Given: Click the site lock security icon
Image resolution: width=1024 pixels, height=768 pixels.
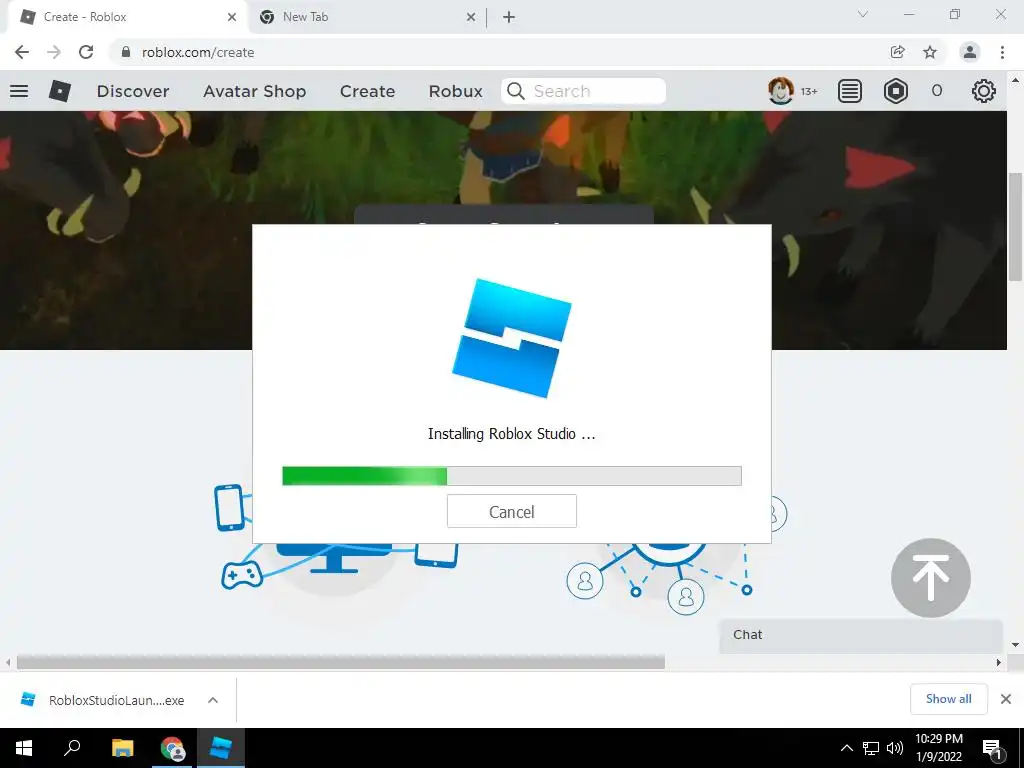Looking at the screenshot, I should (126, 52).
